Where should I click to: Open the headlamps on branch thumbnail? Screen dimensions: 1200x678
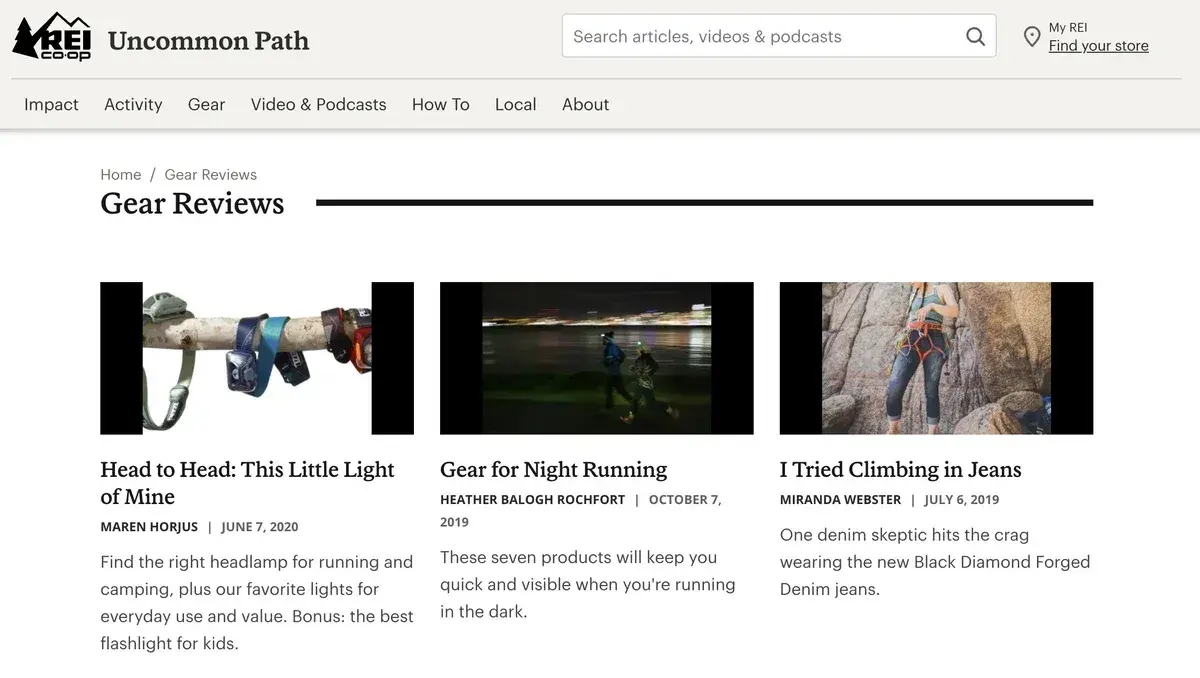click(x=257, y=358)
